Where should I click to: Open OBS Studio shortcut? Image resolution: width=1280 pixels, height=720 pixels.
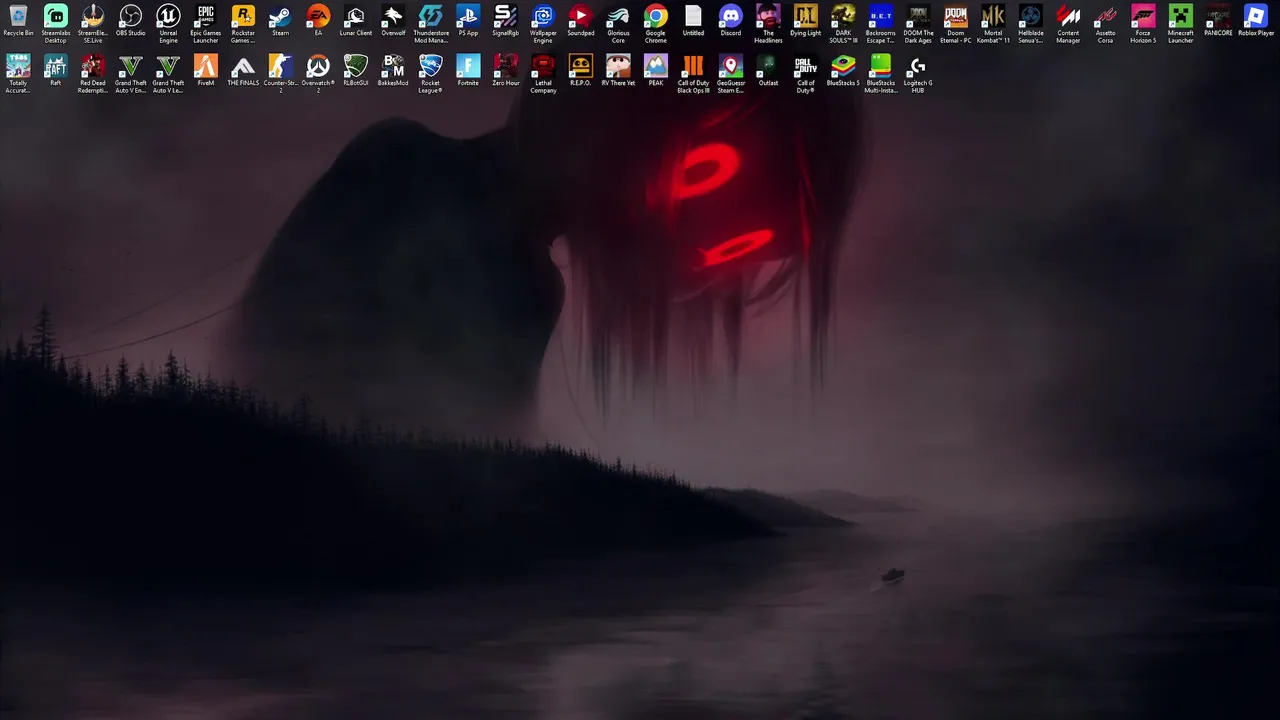[131, 21]
